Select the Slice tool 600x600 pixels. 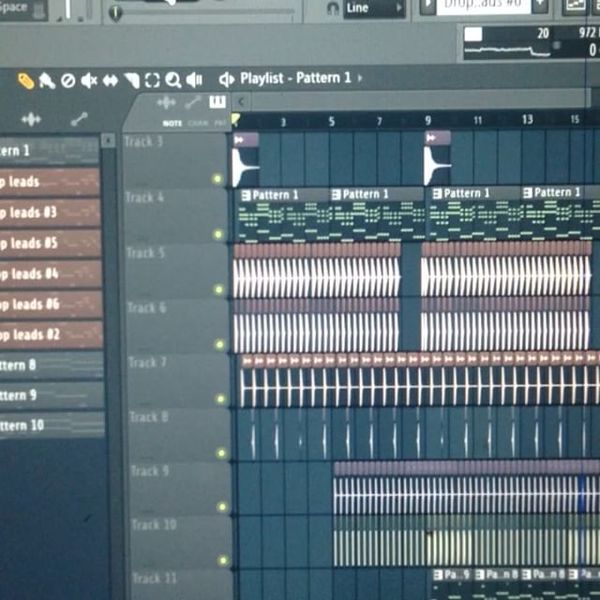(x=132, y=81)
